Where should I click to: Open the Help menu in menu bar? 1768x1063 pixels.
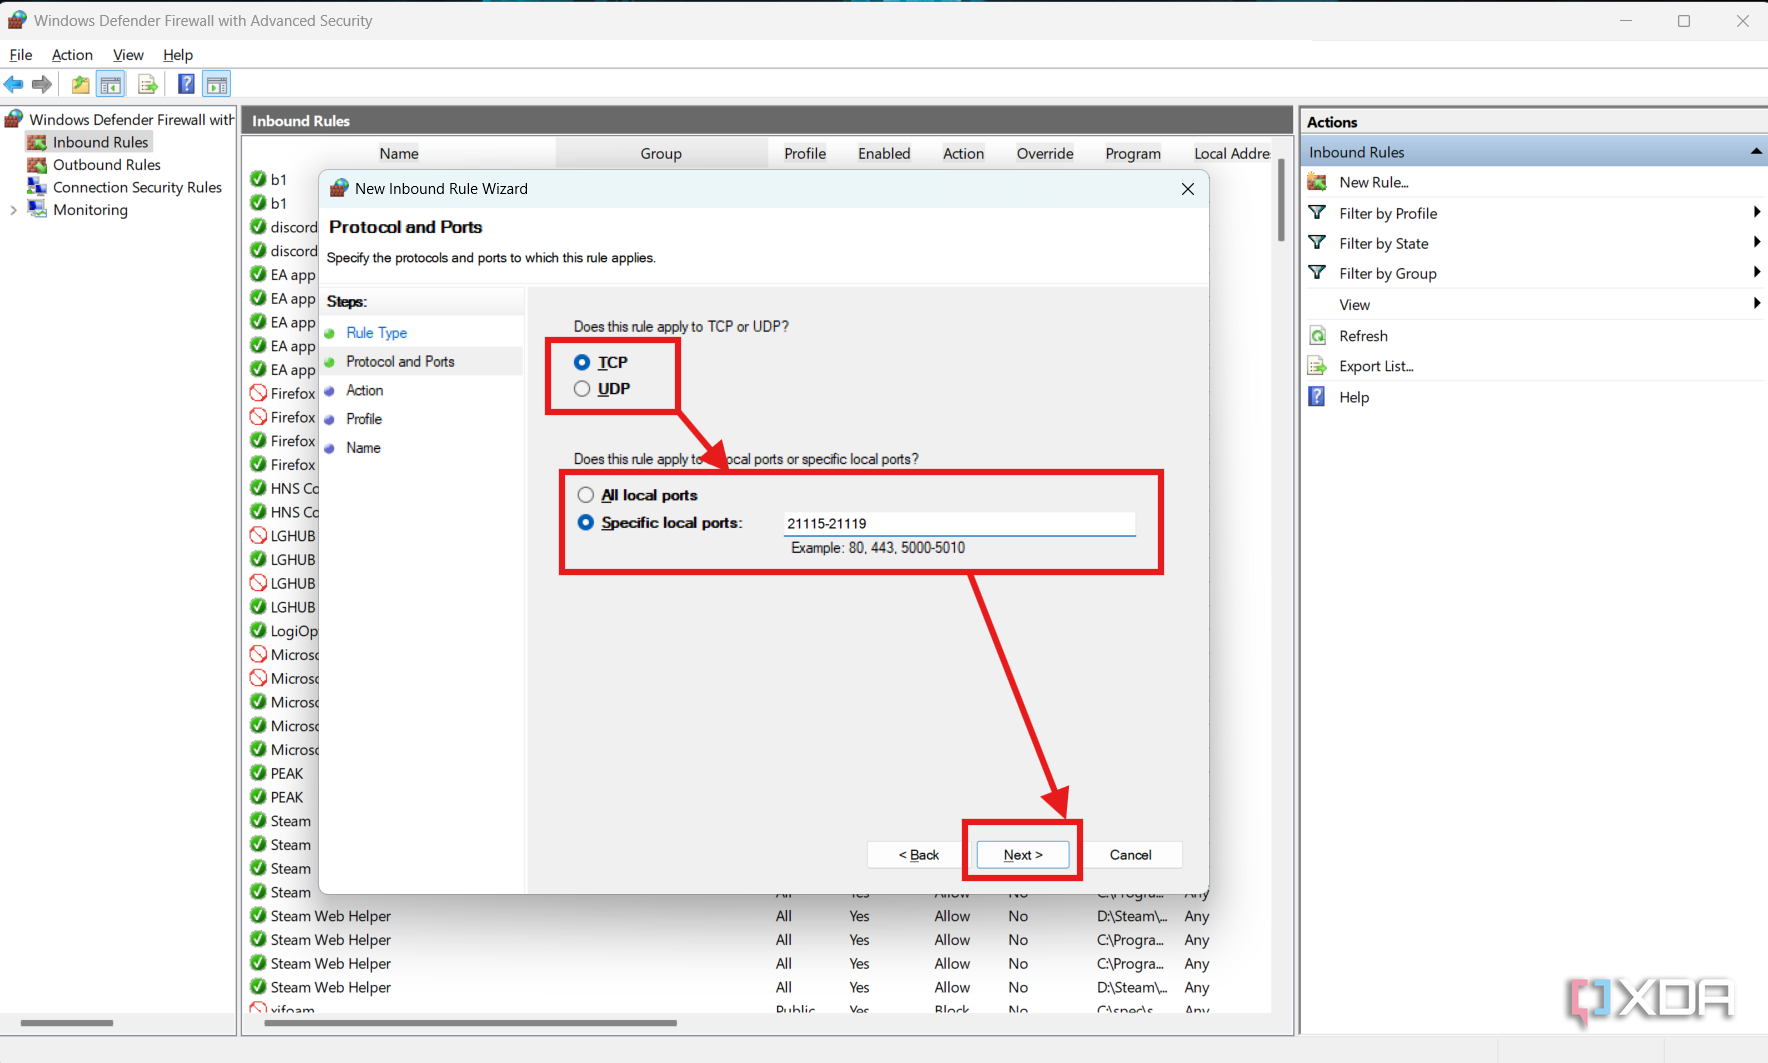[x=178, y=55]
